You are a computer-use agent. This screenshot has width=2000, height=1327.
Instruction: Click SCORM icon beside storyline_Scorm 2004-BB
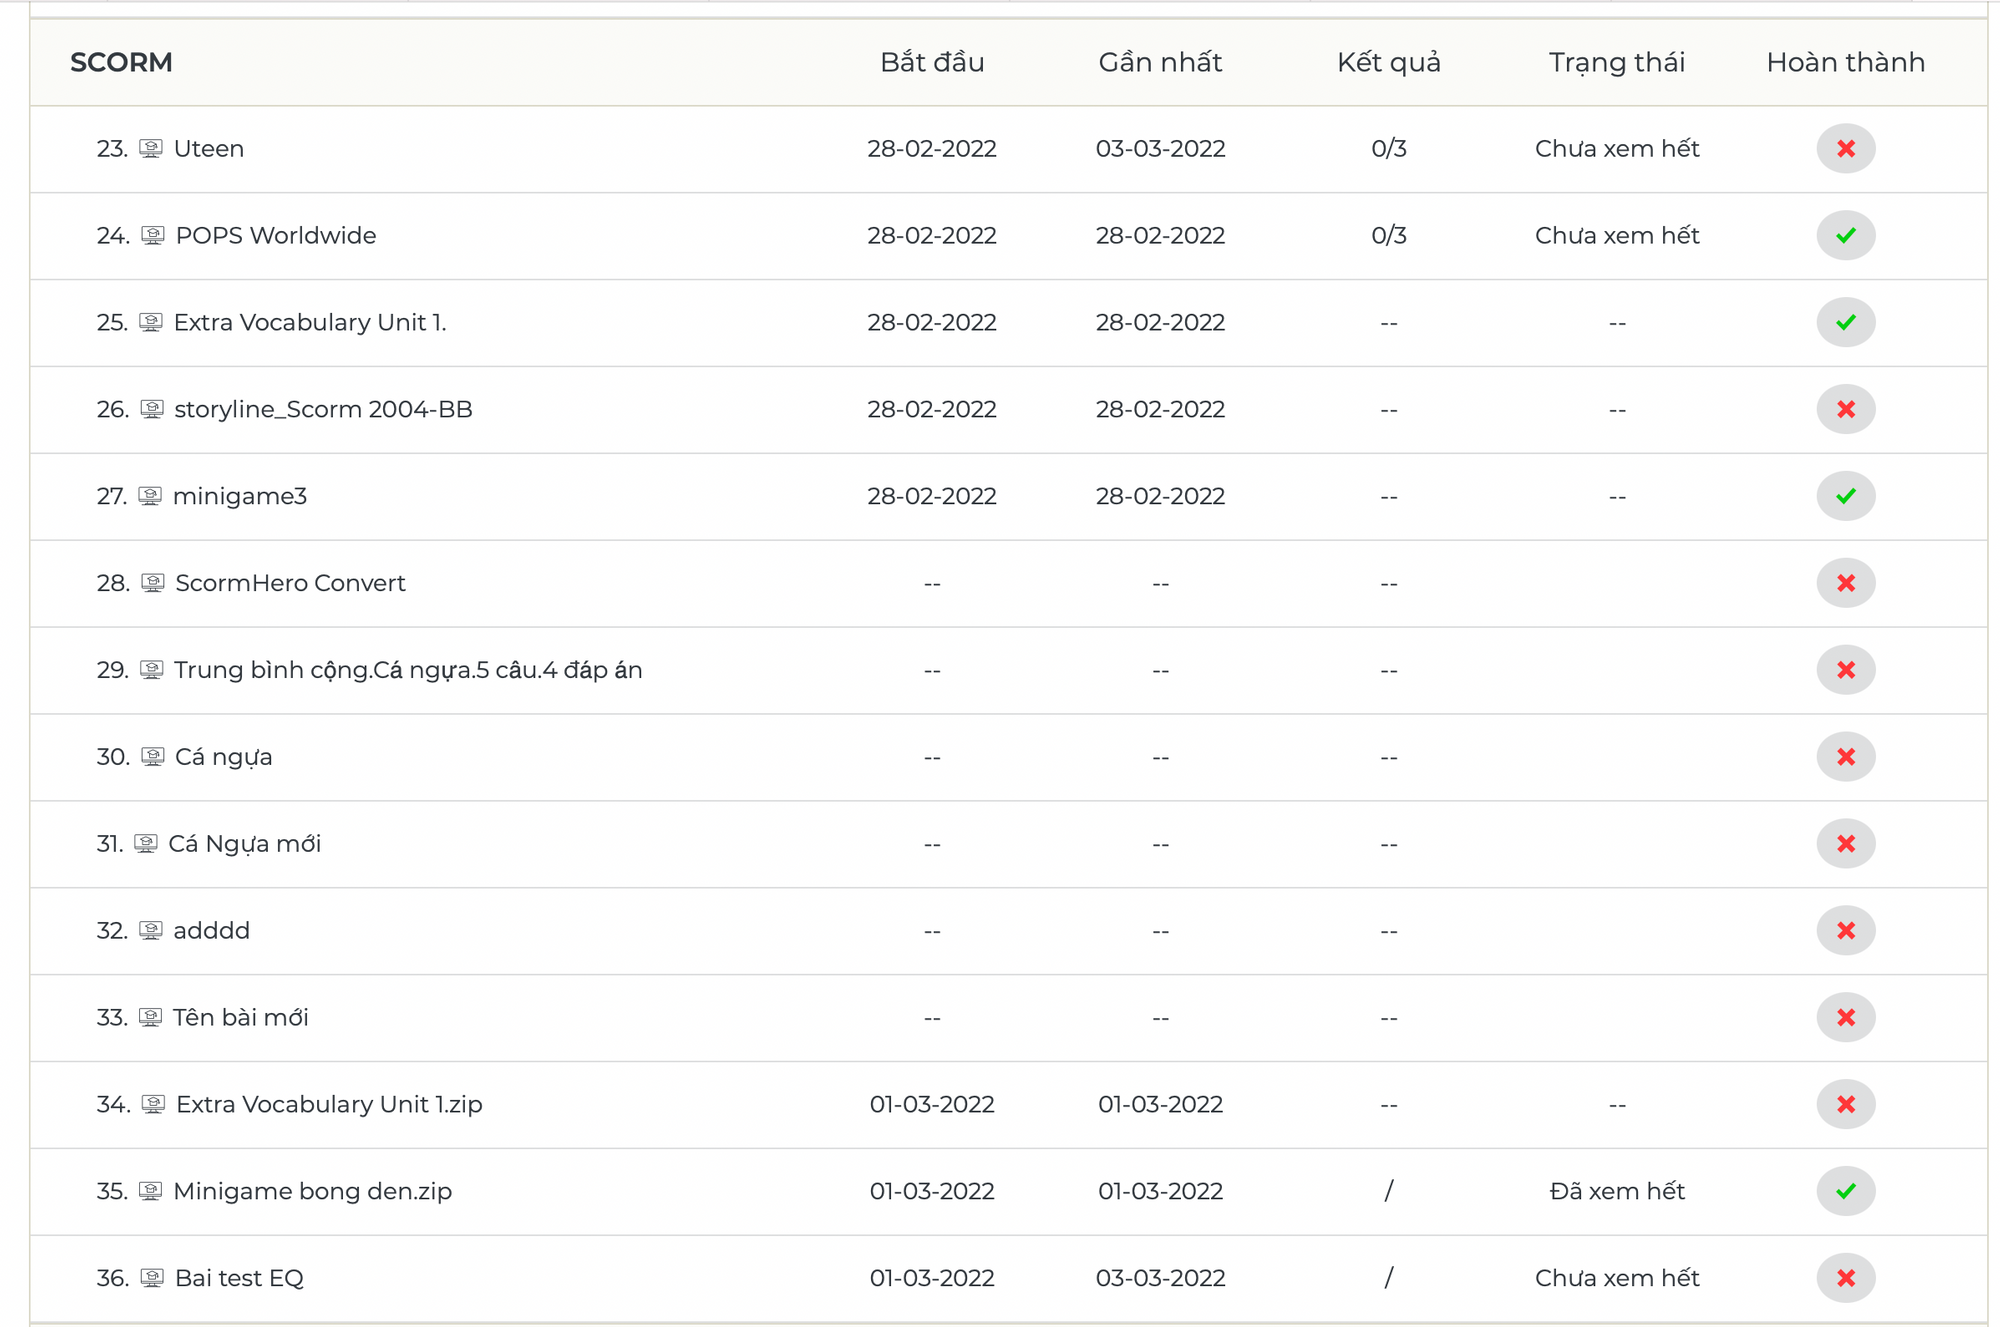(x=152, y=410)
